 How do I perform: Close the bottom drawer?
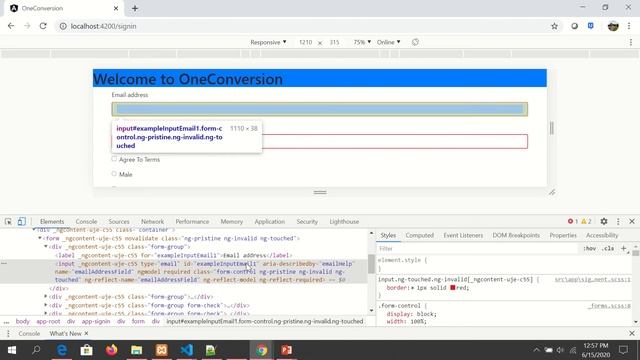(x=632, y=333)
